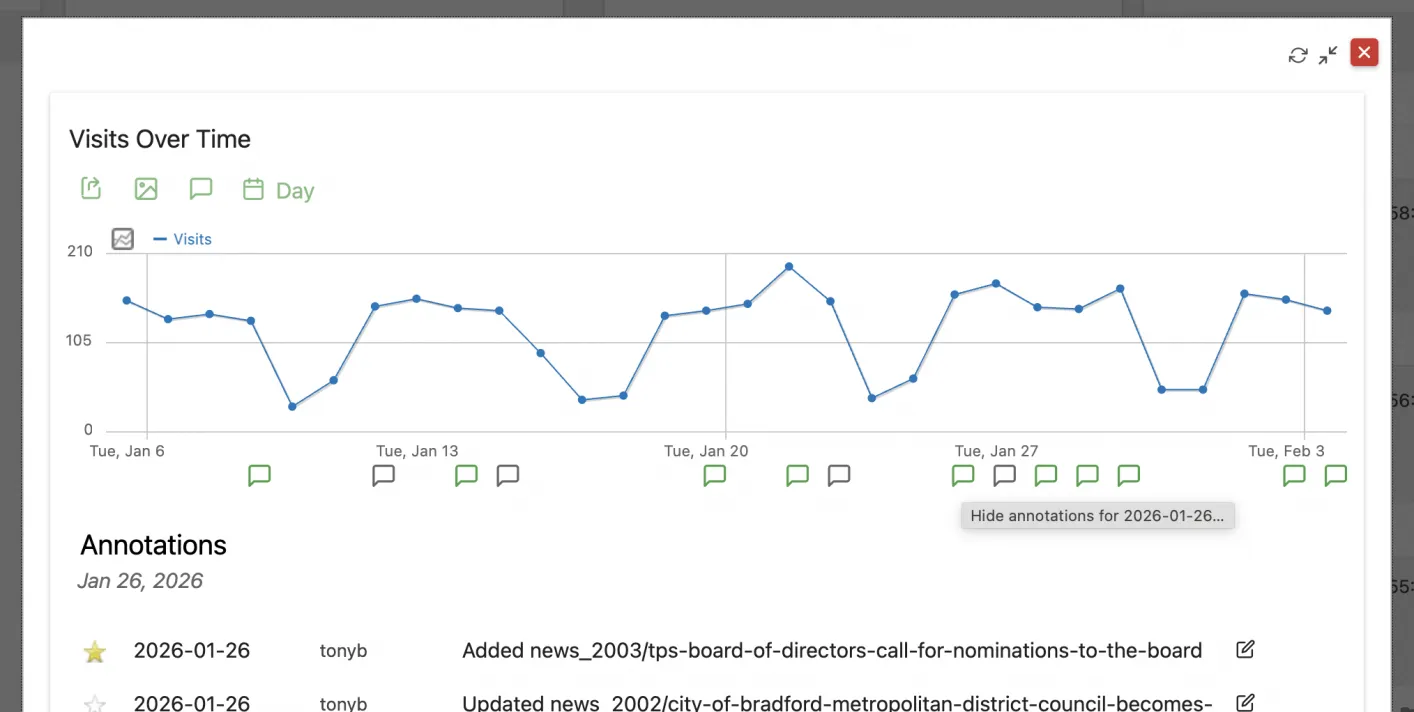Open annotations via the speech bubble toolbar icon
Viewport: 1414px width, 712px height.
point(201,188)
